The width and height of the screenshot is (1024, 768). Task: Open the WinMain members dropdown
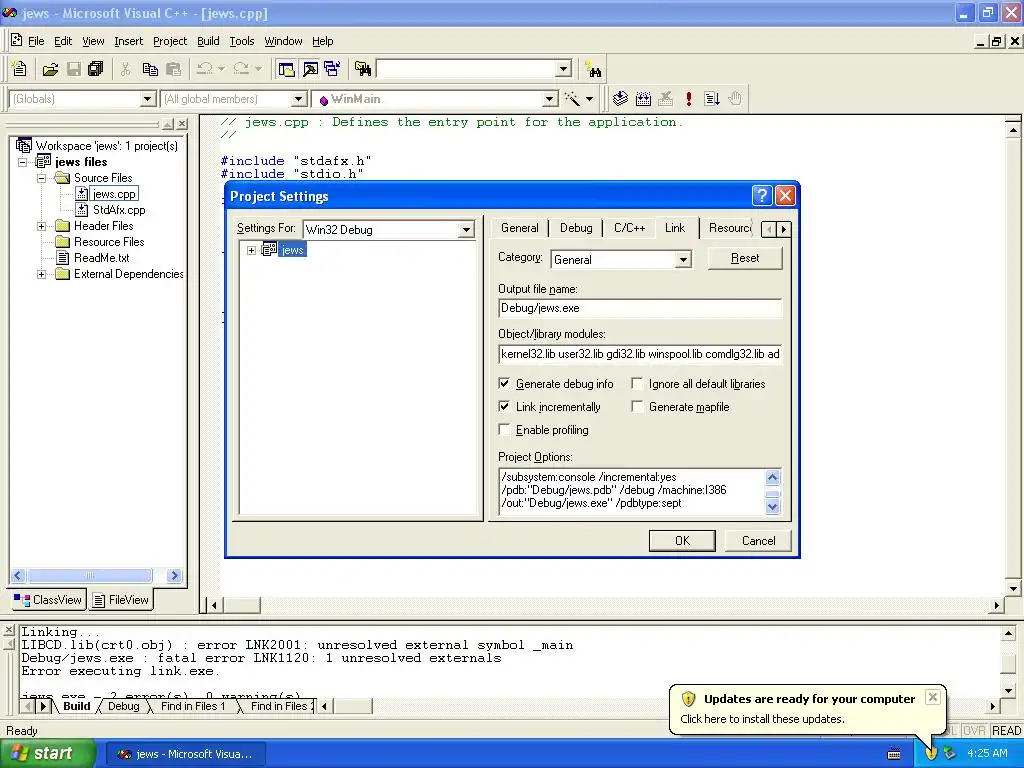(550, 99)
